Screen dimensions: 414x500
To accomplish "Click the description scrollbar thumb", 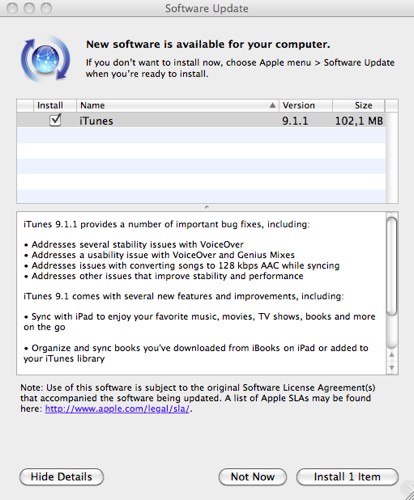I will coord(392,266).
